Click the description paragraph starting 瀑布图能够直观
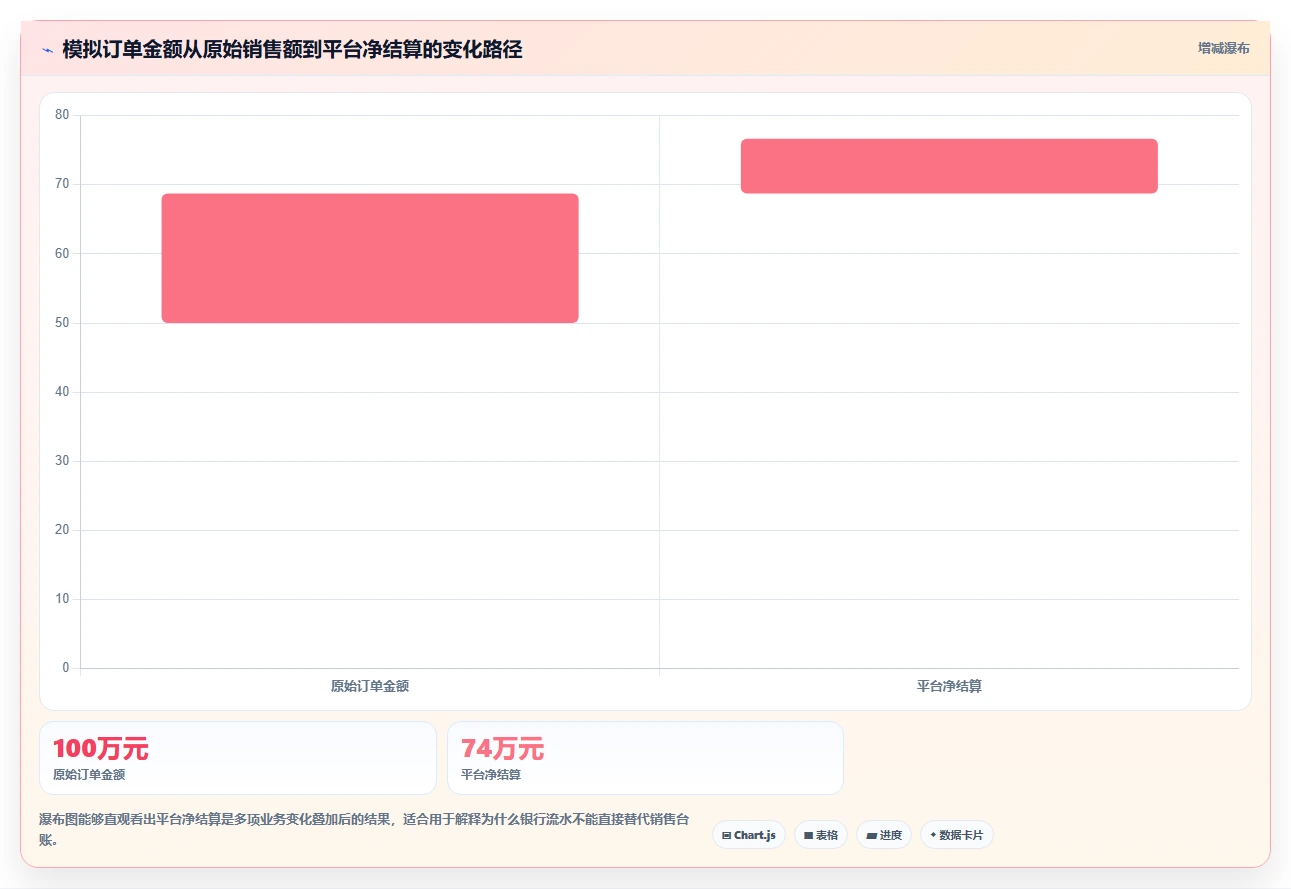The height and width of the screenshot is (889, 1291). [364, 830]
